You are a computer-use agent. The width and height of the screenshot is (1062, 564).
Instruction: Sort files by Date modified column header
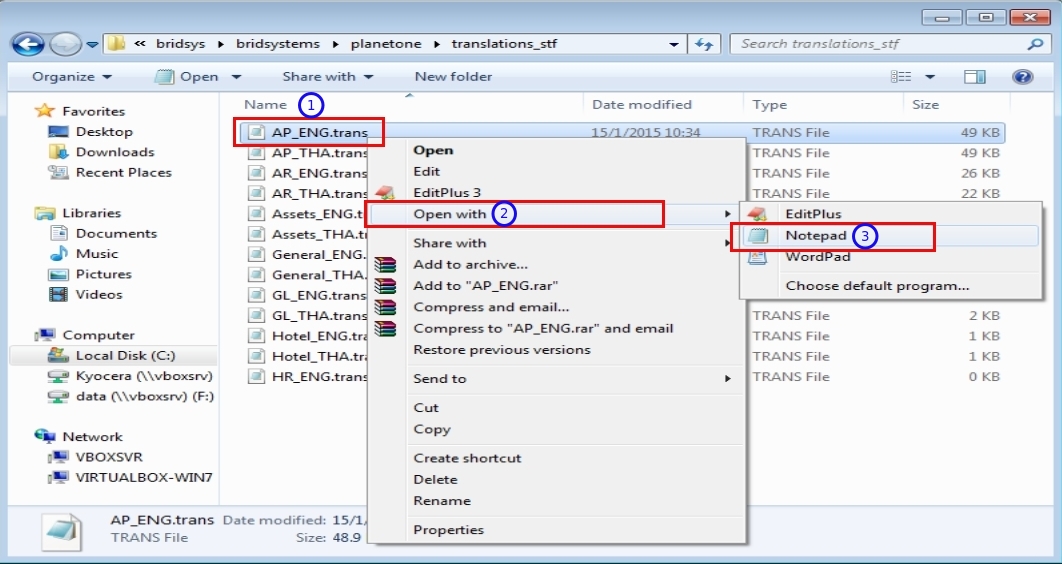coord(641,105)
